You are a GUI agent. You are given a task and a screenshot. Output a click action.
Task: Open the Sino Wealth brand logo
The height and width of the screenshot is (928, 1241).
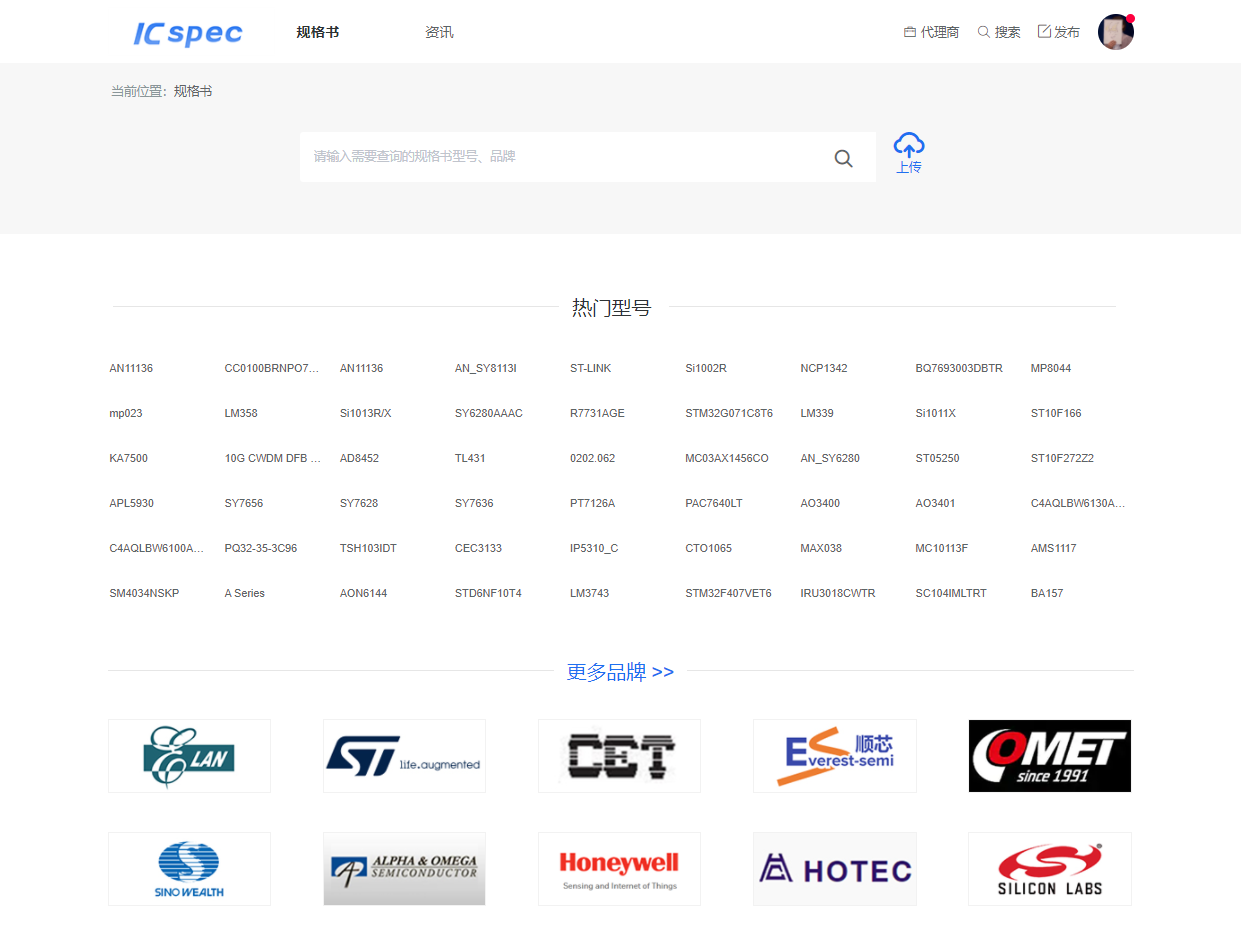(189, 869)
